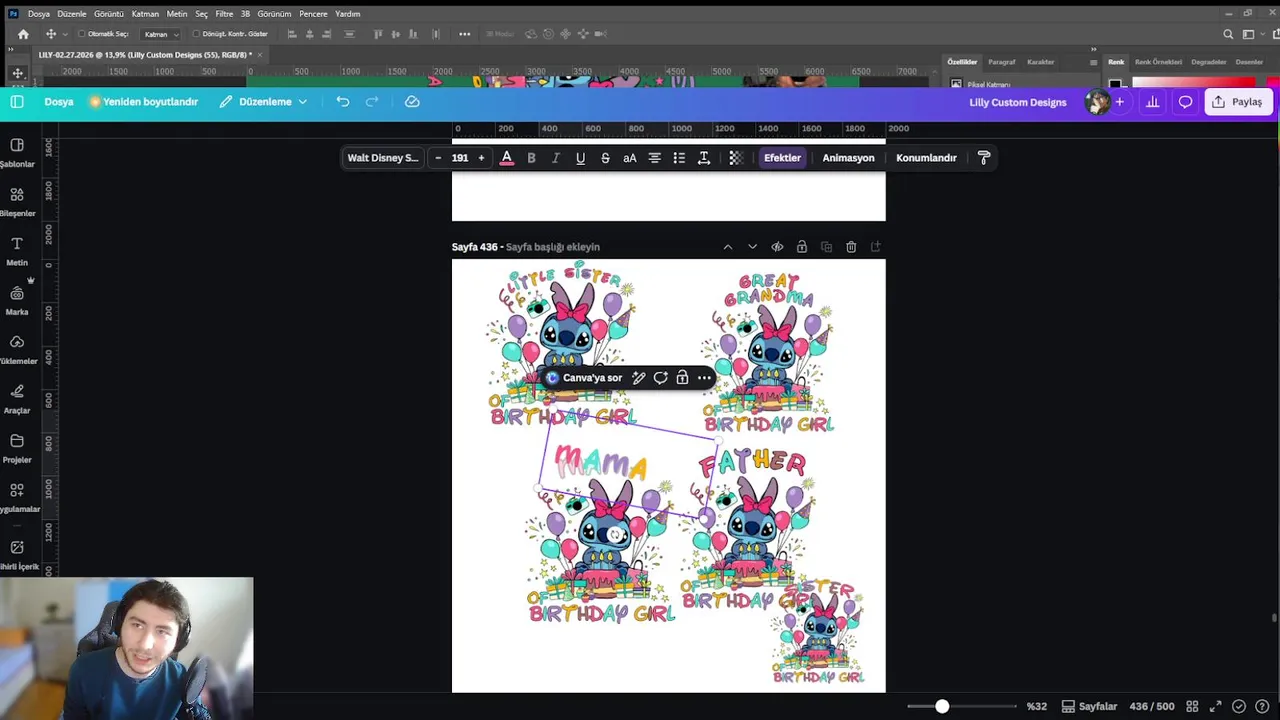The width and height of the screenshot is (1280, 720).
Task: Click Canva'ya sor AI button
Action: (584, 378)
